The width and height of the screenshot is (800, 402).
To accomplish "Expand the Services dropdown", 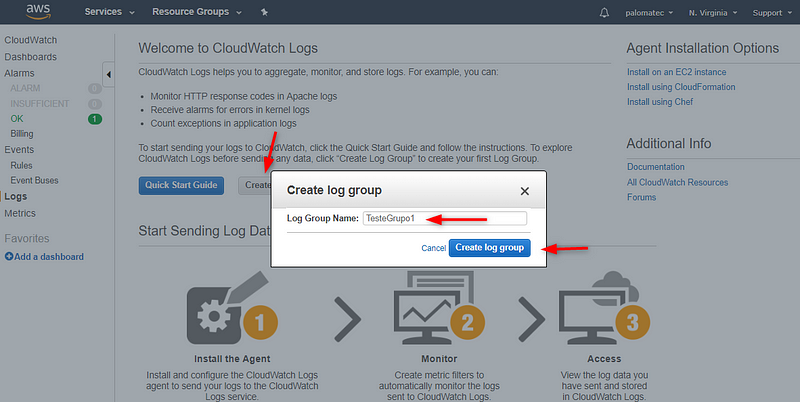I will coord(109,12).
